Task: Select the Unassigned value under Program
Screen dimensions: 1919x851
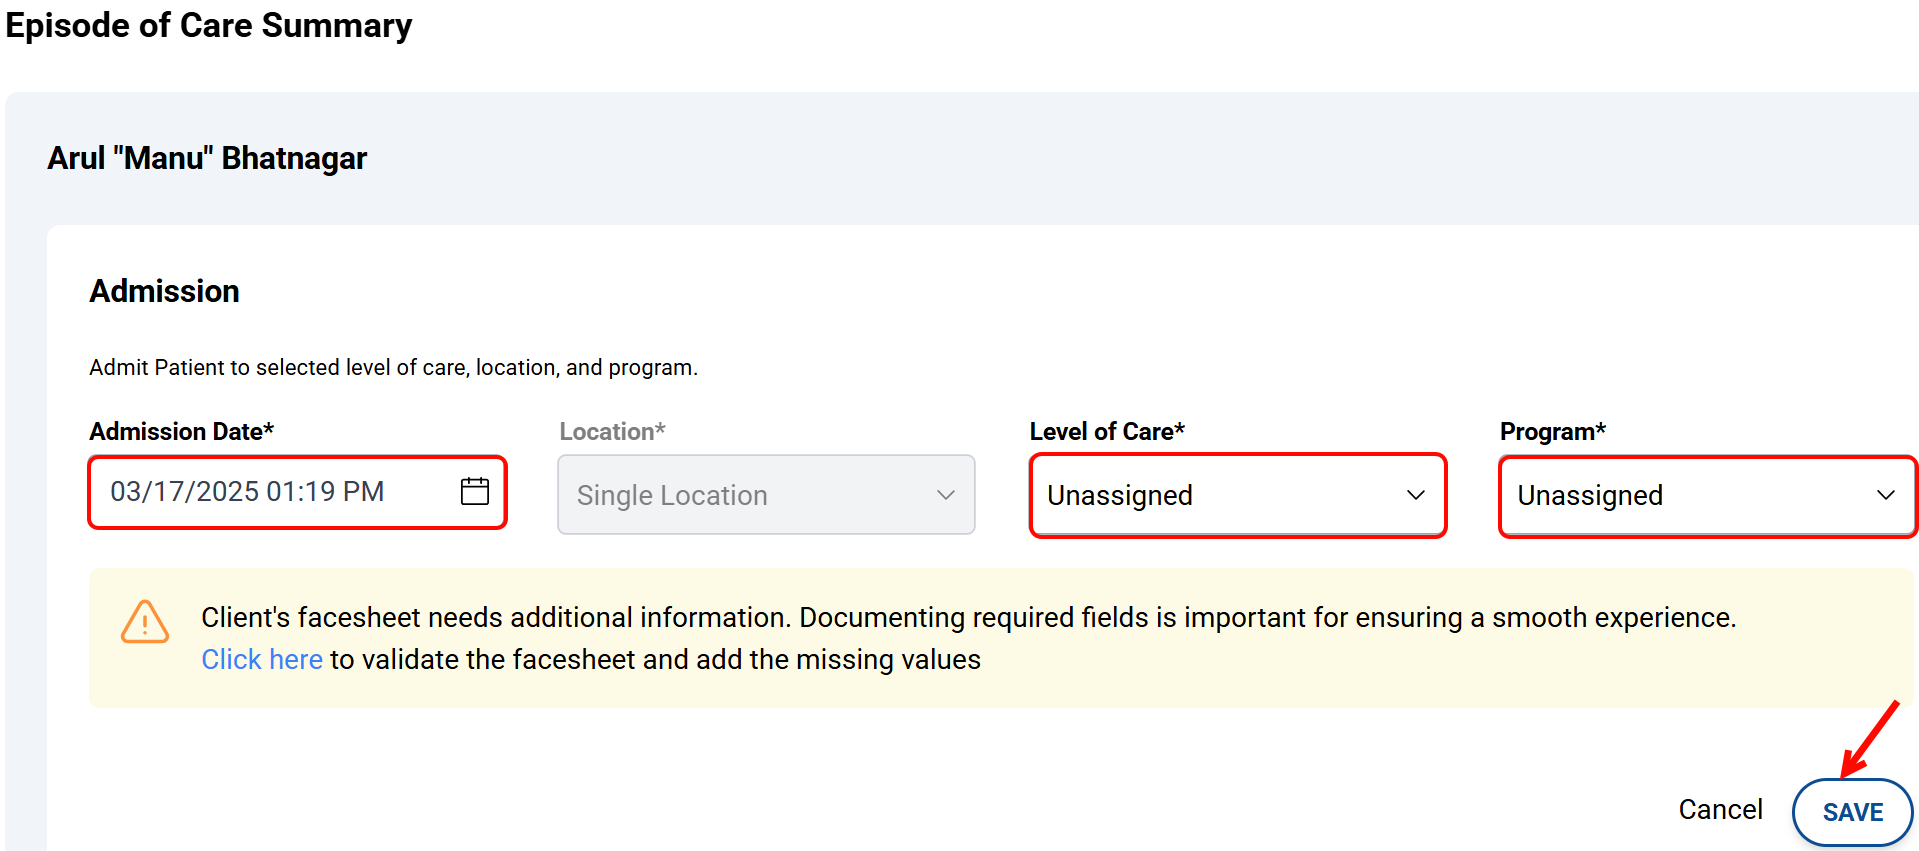Action: pyautogui.click(x=1589, y=495)
